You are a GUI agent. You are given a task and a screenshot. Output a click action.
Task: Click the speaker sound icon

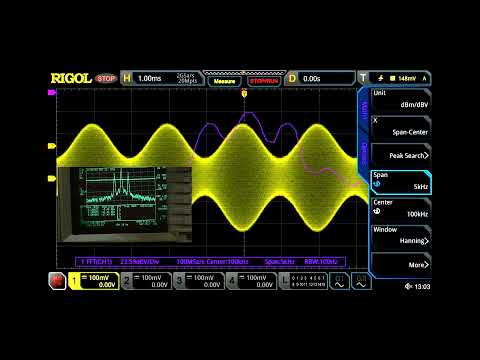point(408,286)
